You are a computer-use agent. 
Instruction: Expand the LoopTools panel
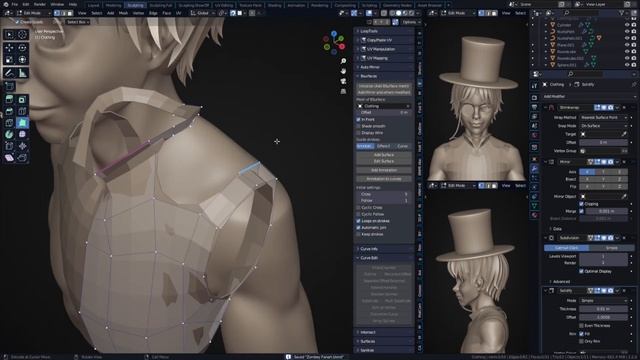[384, 31]
